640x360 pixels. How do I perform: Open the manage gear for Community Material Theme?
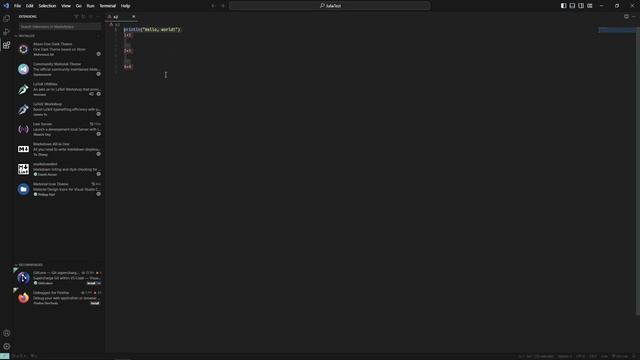click(98, 74)
